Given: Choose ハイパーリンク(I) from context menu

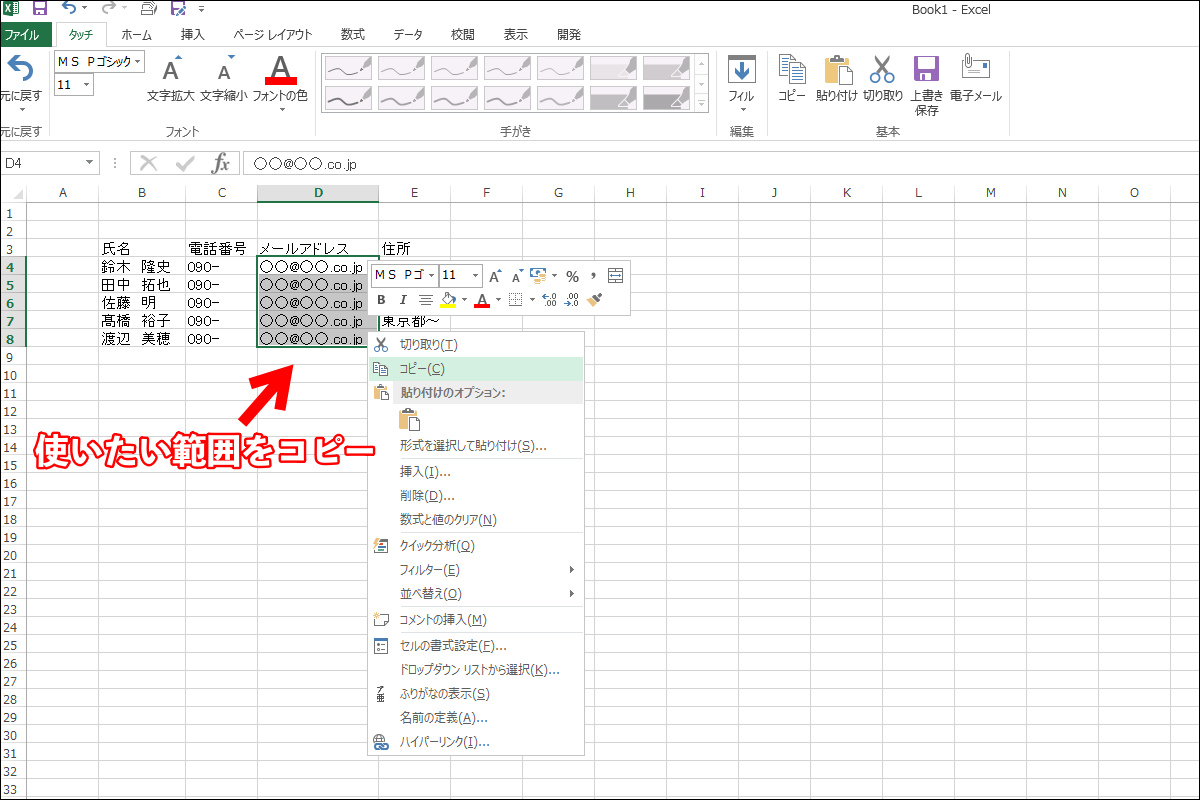Looking at the screenshot, I should point(476,743).
